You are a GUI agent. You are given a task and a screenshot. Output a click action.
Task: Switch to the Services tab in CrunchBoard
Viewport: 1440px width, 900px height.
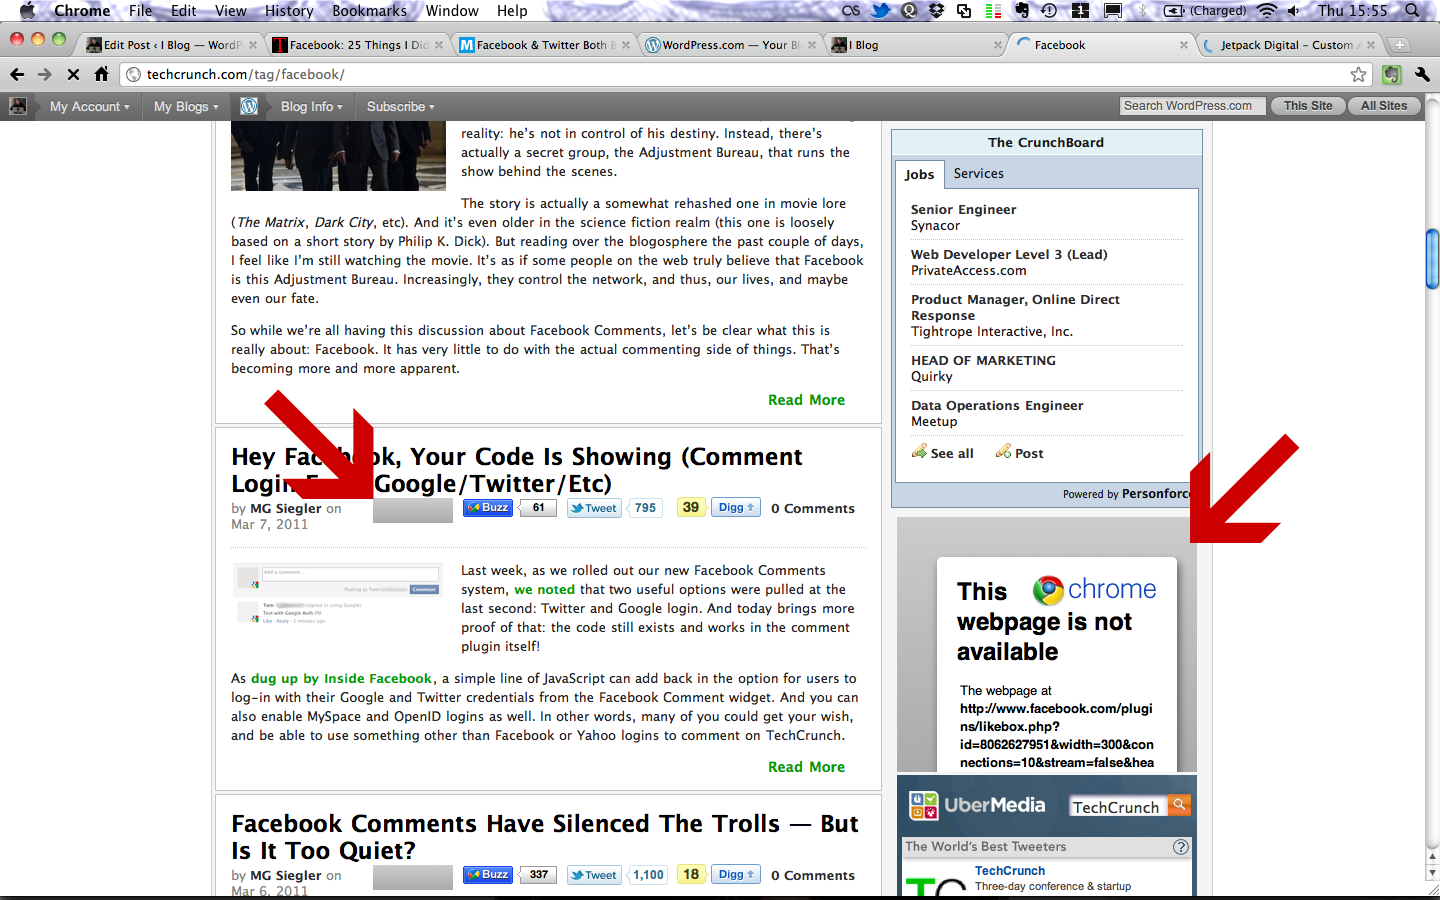978,174
